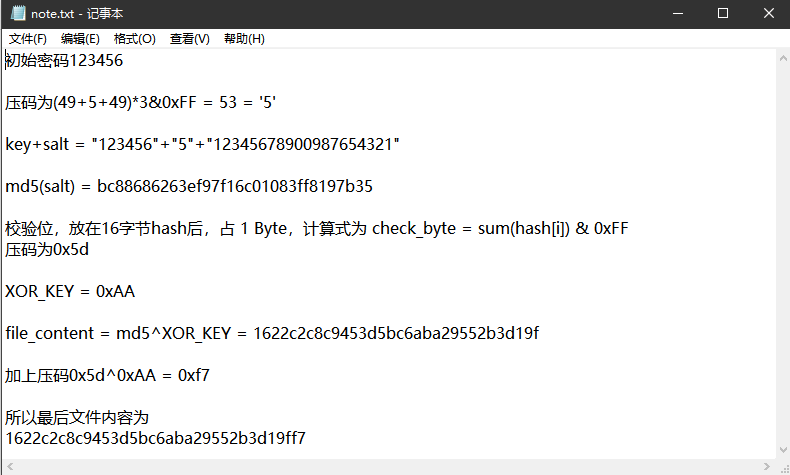Image resolution: width=790 pixels, height=475 pixels.
Task: Open the 文件(F) menu
Action: tap(28, 39)
